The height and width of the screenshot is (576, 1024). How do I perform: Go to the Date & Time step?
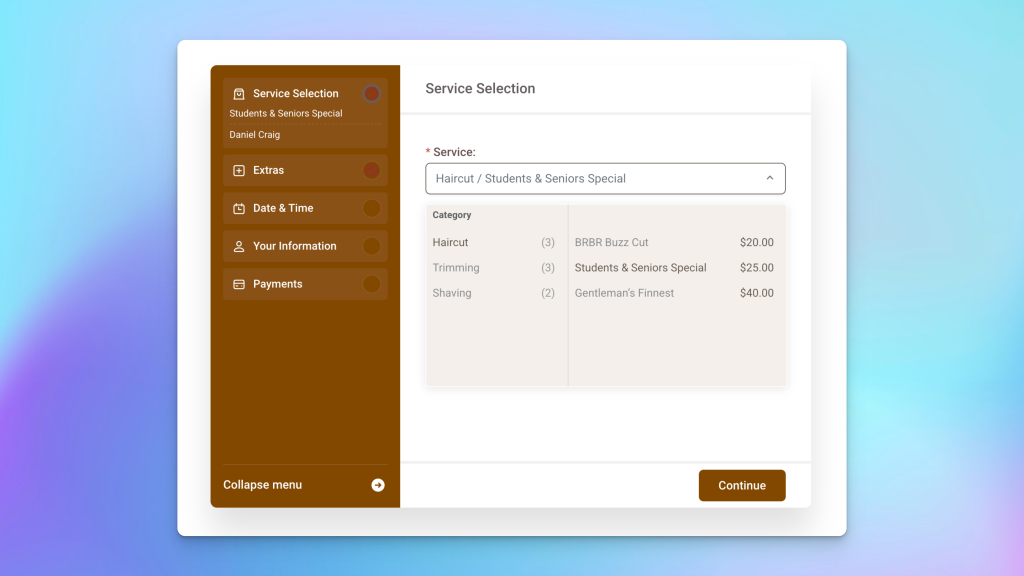[x=305, y=208]
